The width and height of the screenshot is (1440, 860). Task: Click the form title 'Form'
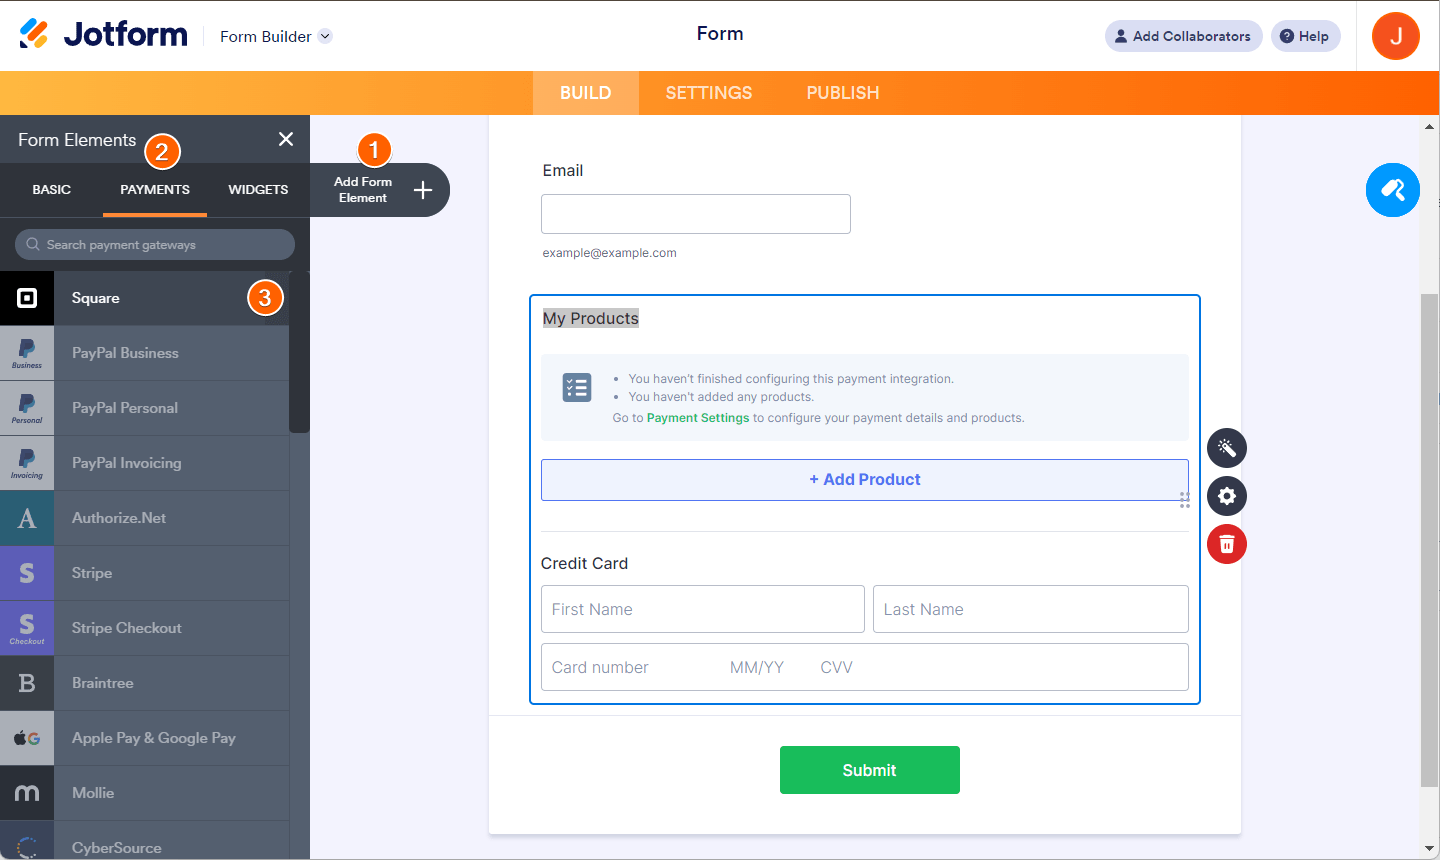tap(720, 34)
